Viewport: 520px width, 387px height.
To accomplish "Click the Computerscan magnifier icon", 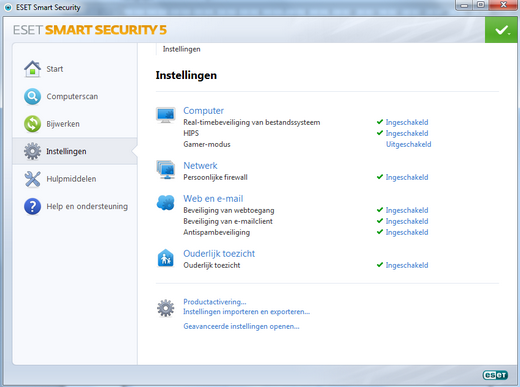I will click(32, 96).
